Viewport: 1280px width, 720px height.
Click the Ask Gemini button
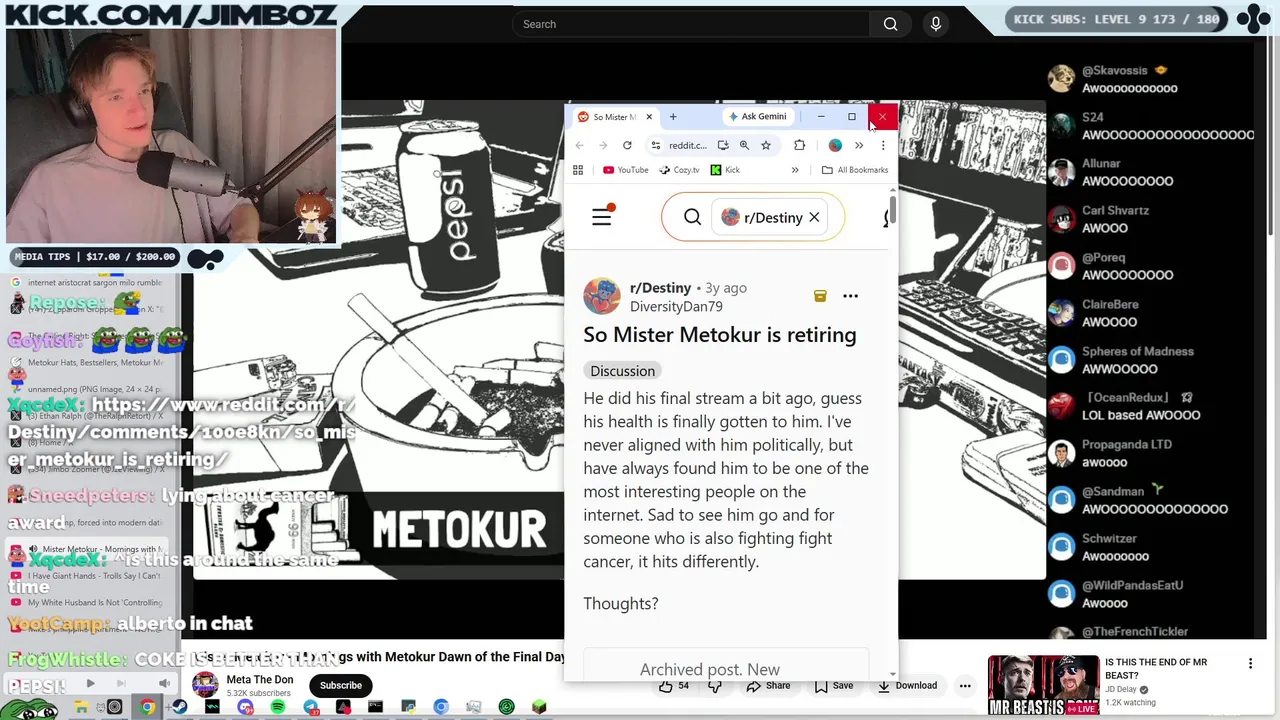(x=757, y=117)
